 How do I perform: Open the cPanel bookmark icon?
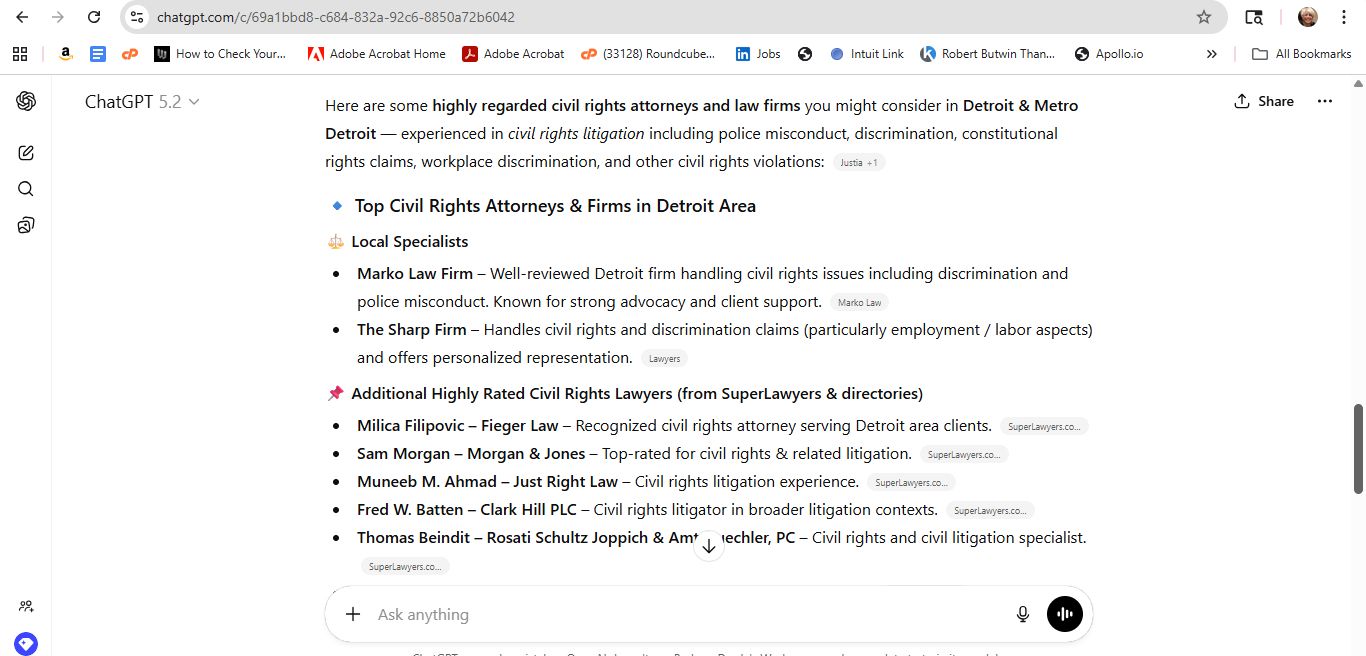[x=130, y=54]
